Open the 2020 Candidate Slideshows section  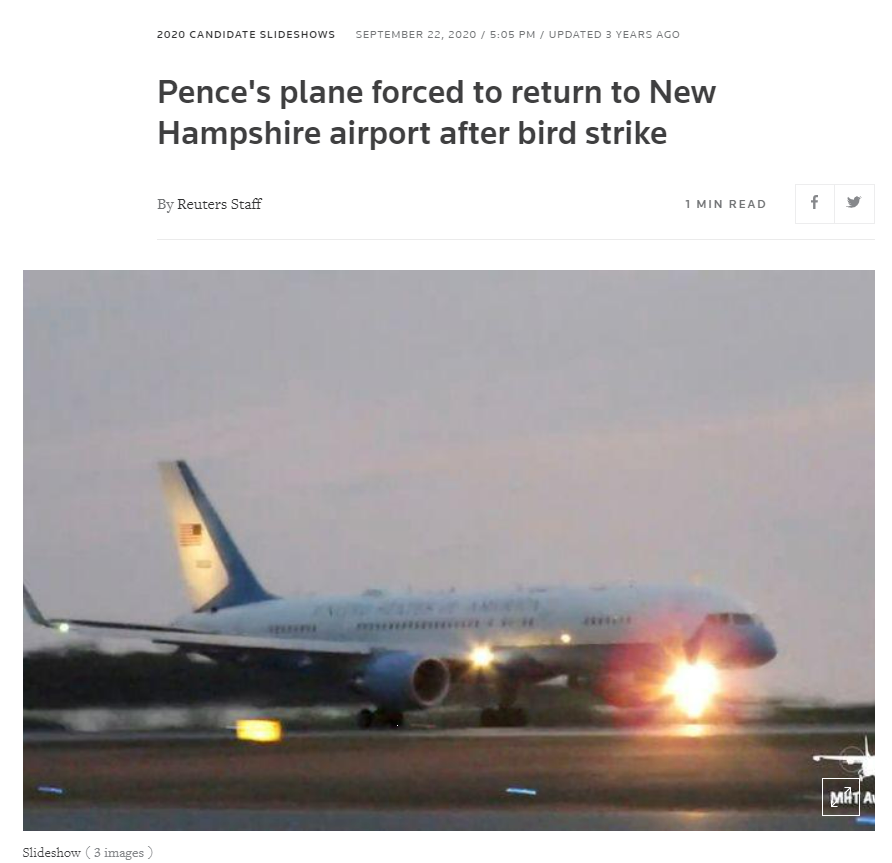click(246, 35)
